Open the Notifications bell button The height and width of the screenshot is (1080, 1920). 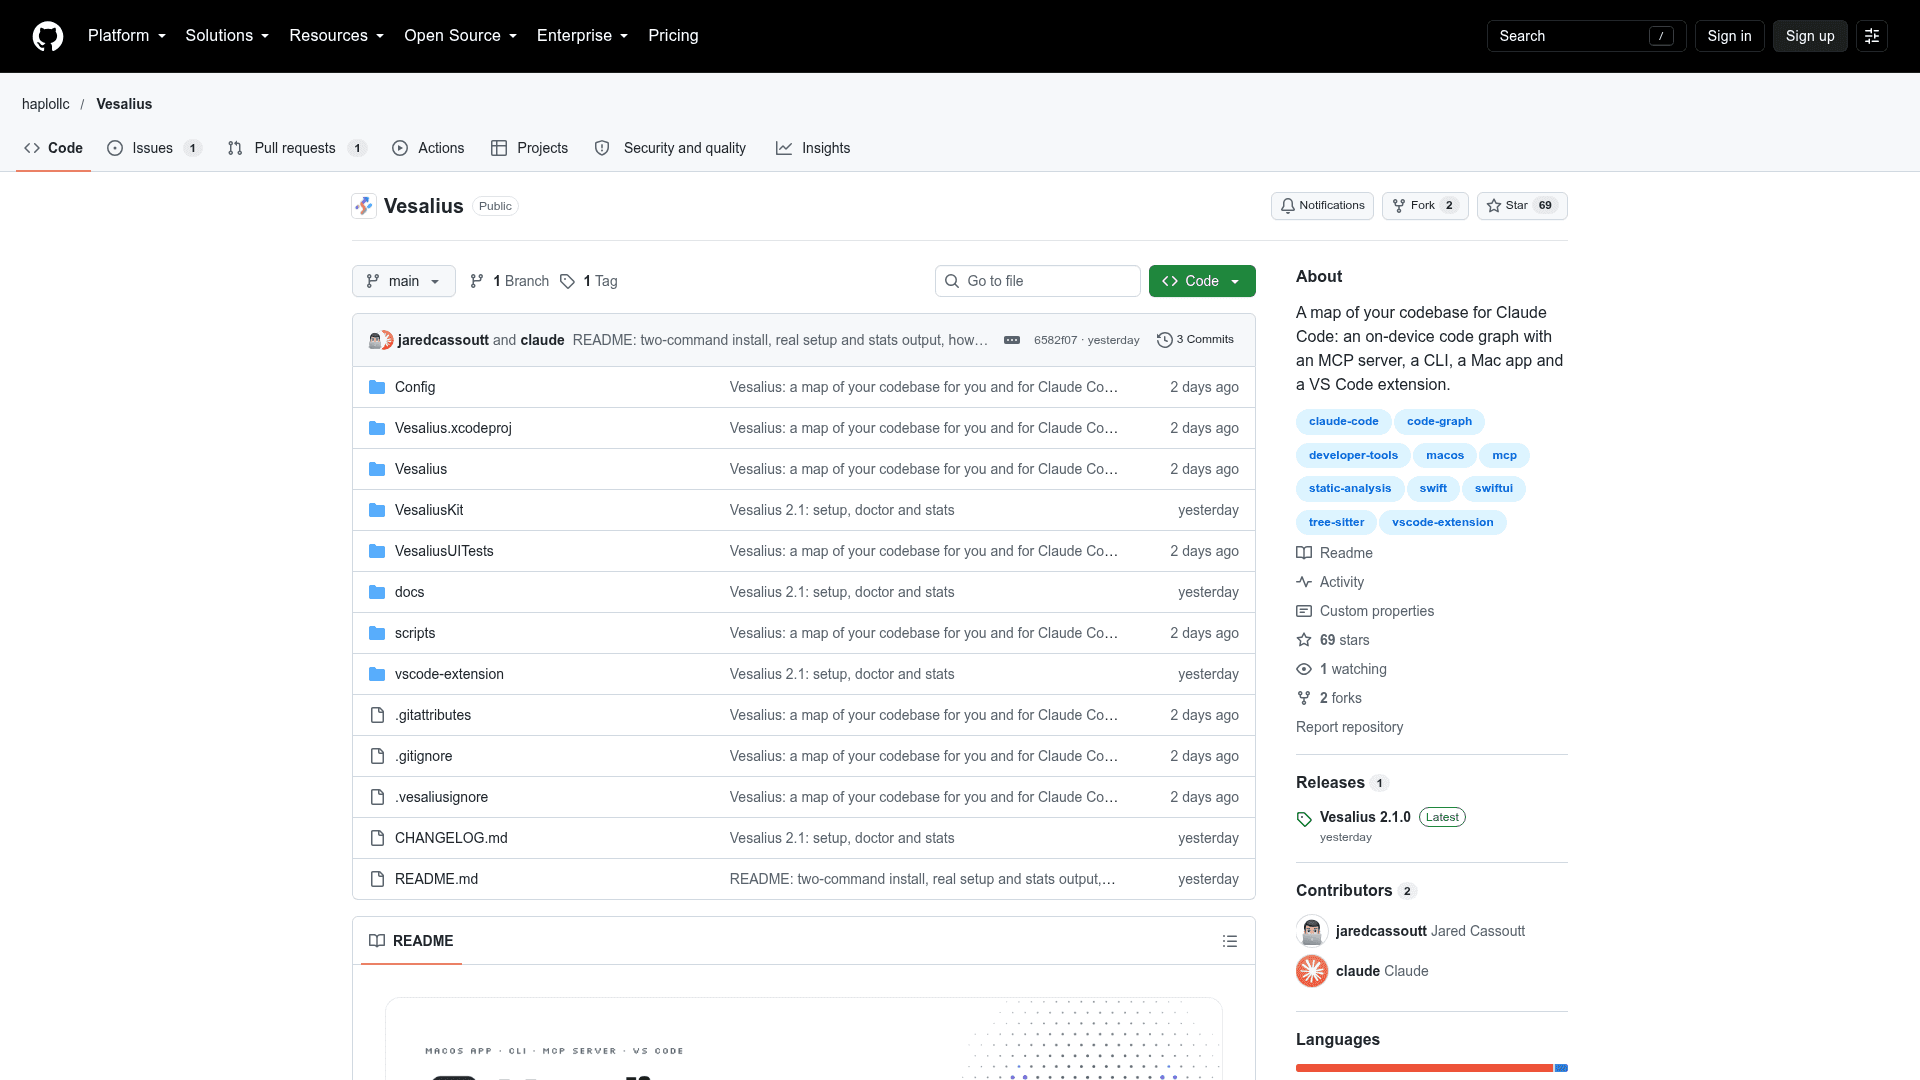(x=1322, y=206)
